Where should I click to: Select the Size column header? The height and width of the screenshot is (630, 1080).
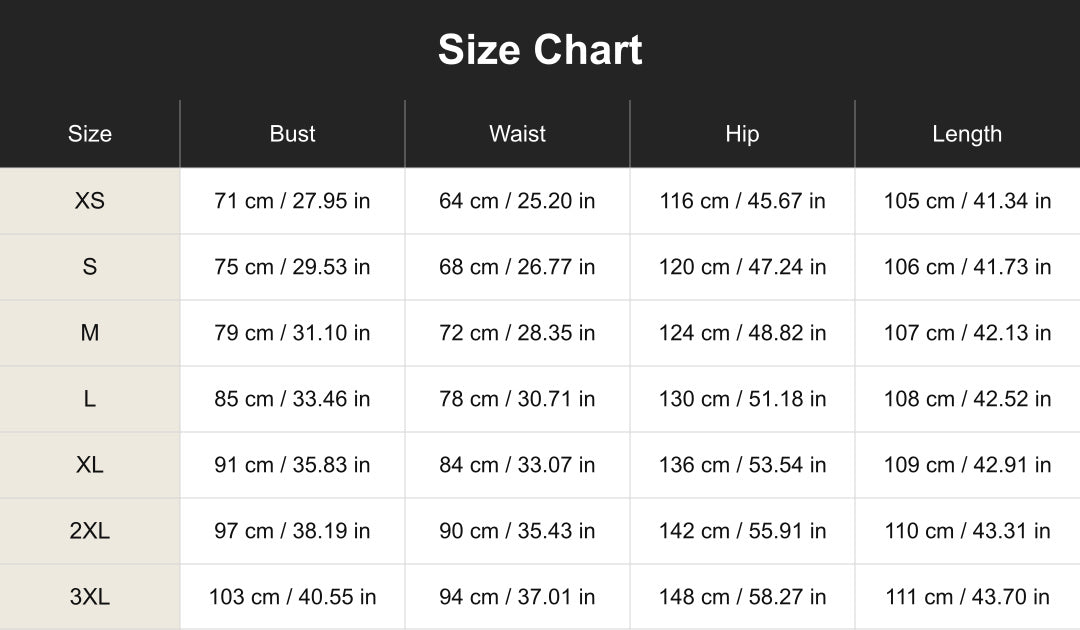pos(90,134)
